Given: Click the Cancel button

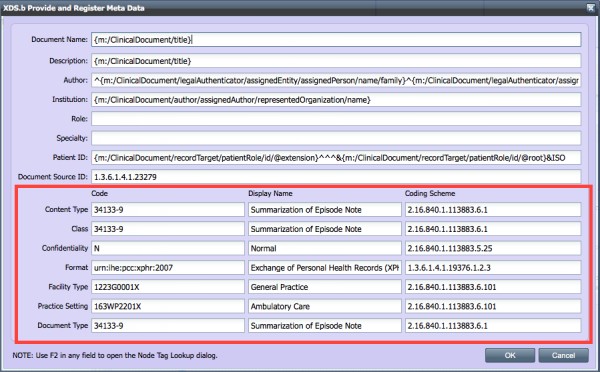Looking at the screenshot, I should tap(563, 355).
